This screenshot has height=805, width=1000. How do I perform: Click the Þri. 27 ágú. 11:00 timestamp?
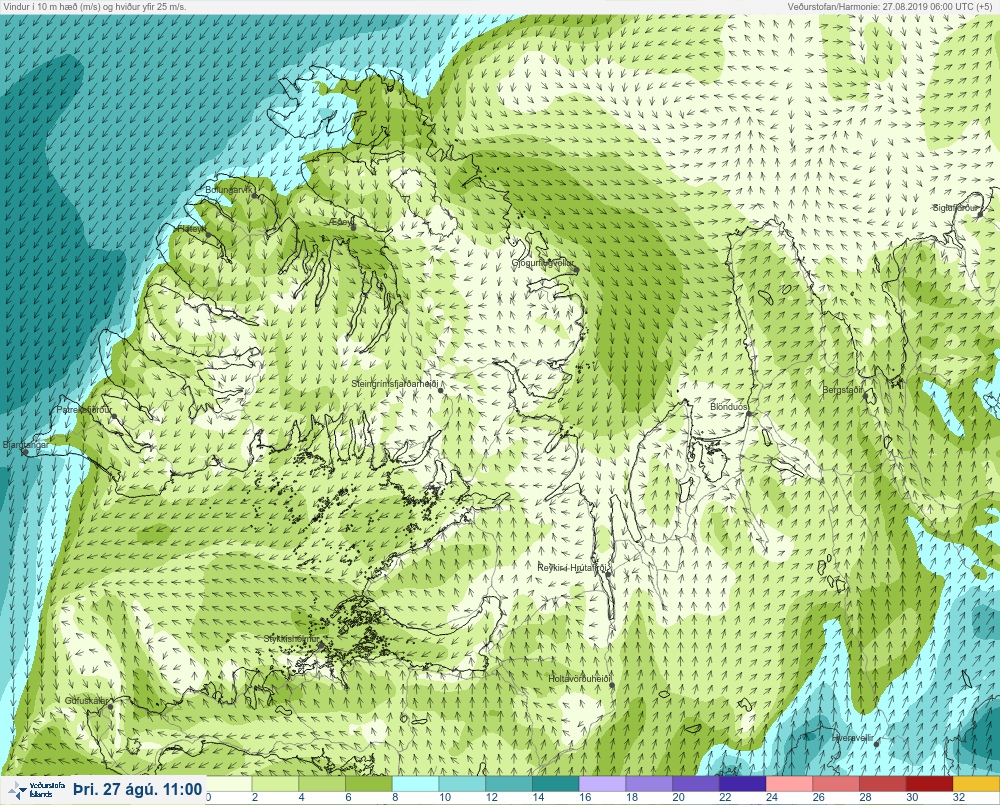point(138,790)
